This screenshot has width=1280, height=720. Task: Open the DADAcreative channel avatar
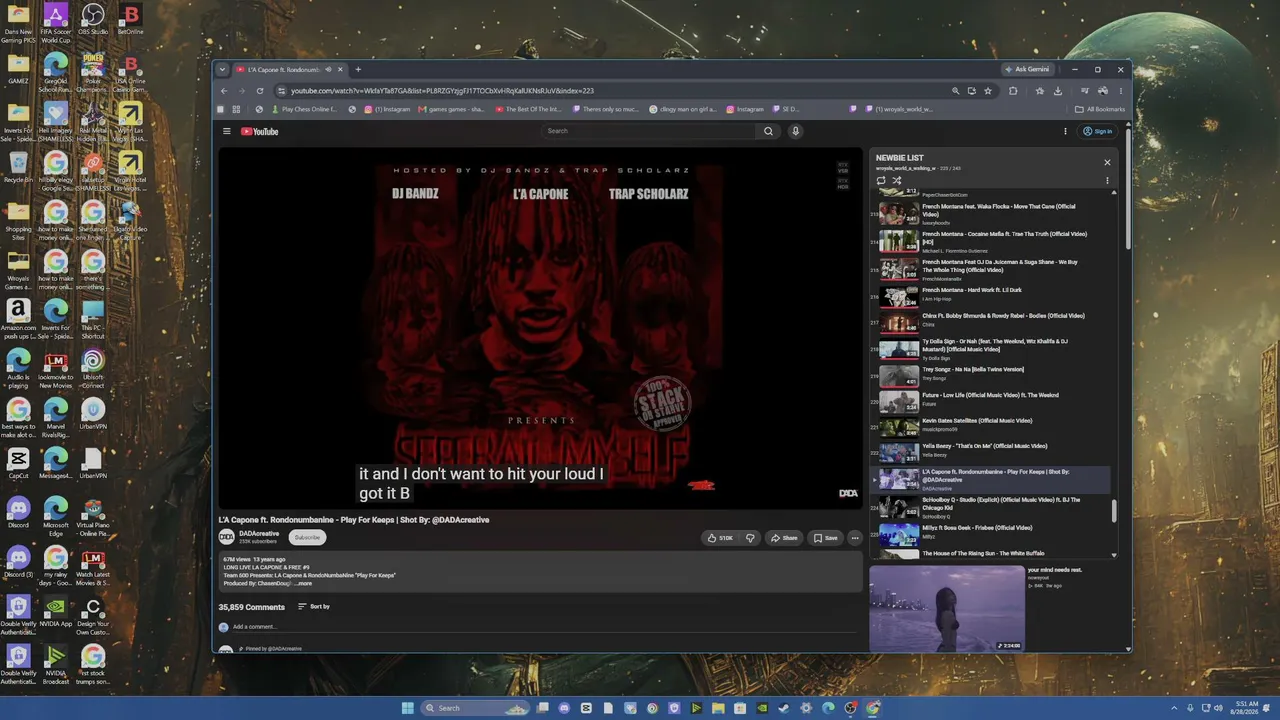tap(227, 537)
